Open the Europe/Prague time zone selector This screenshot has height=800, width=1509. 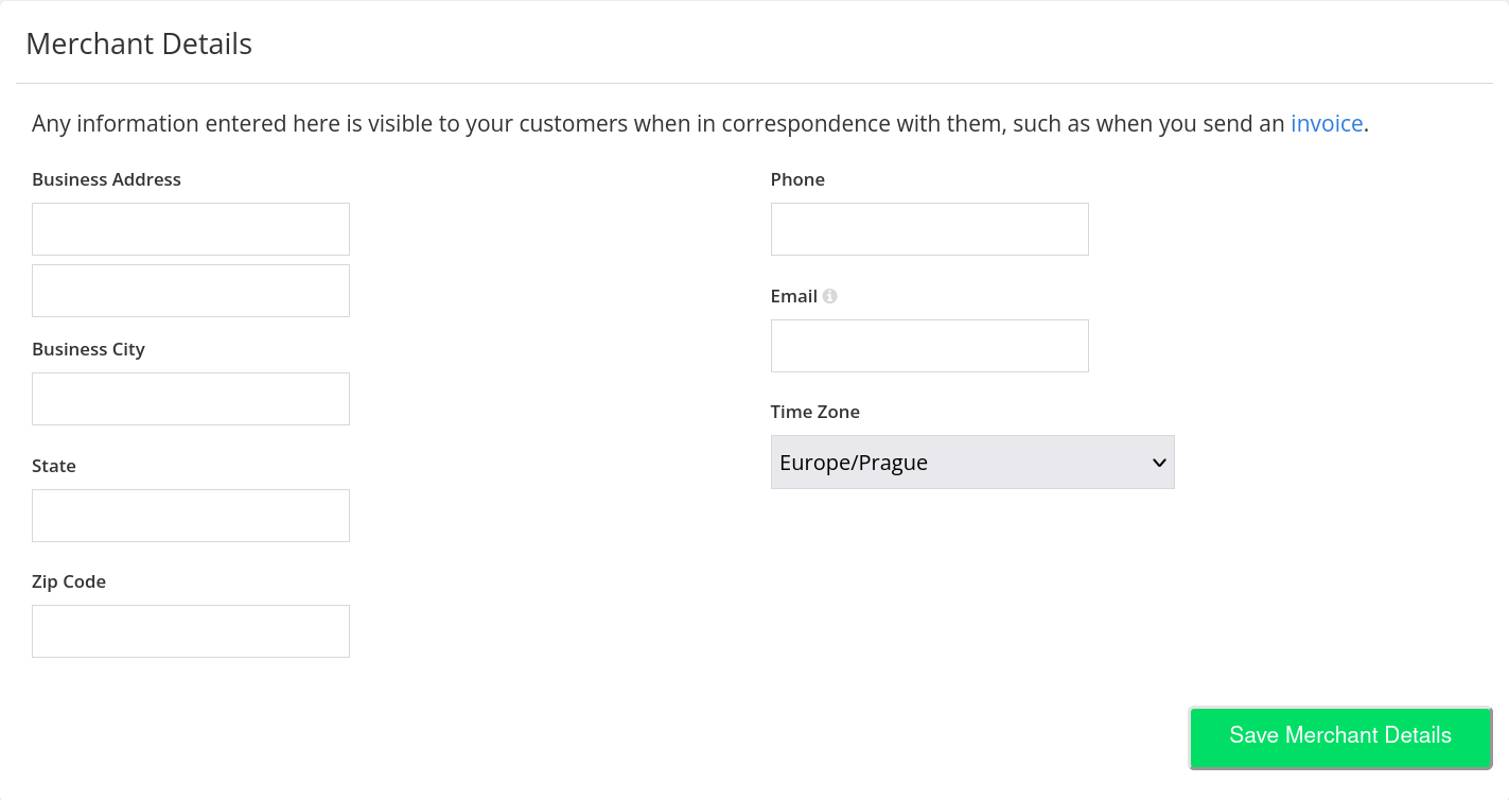coord(972,462)
